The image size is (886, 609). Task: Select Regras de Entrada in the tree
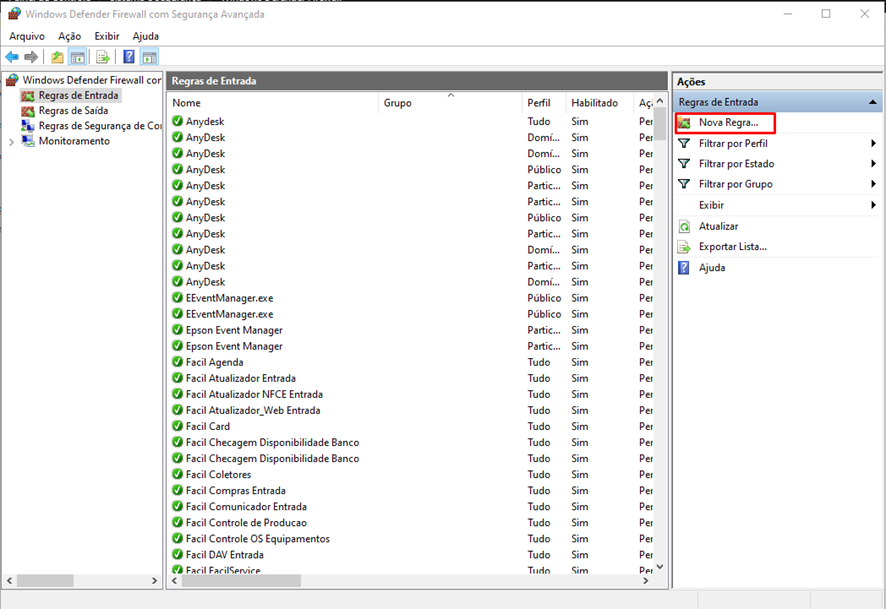(x=78, y=95)
